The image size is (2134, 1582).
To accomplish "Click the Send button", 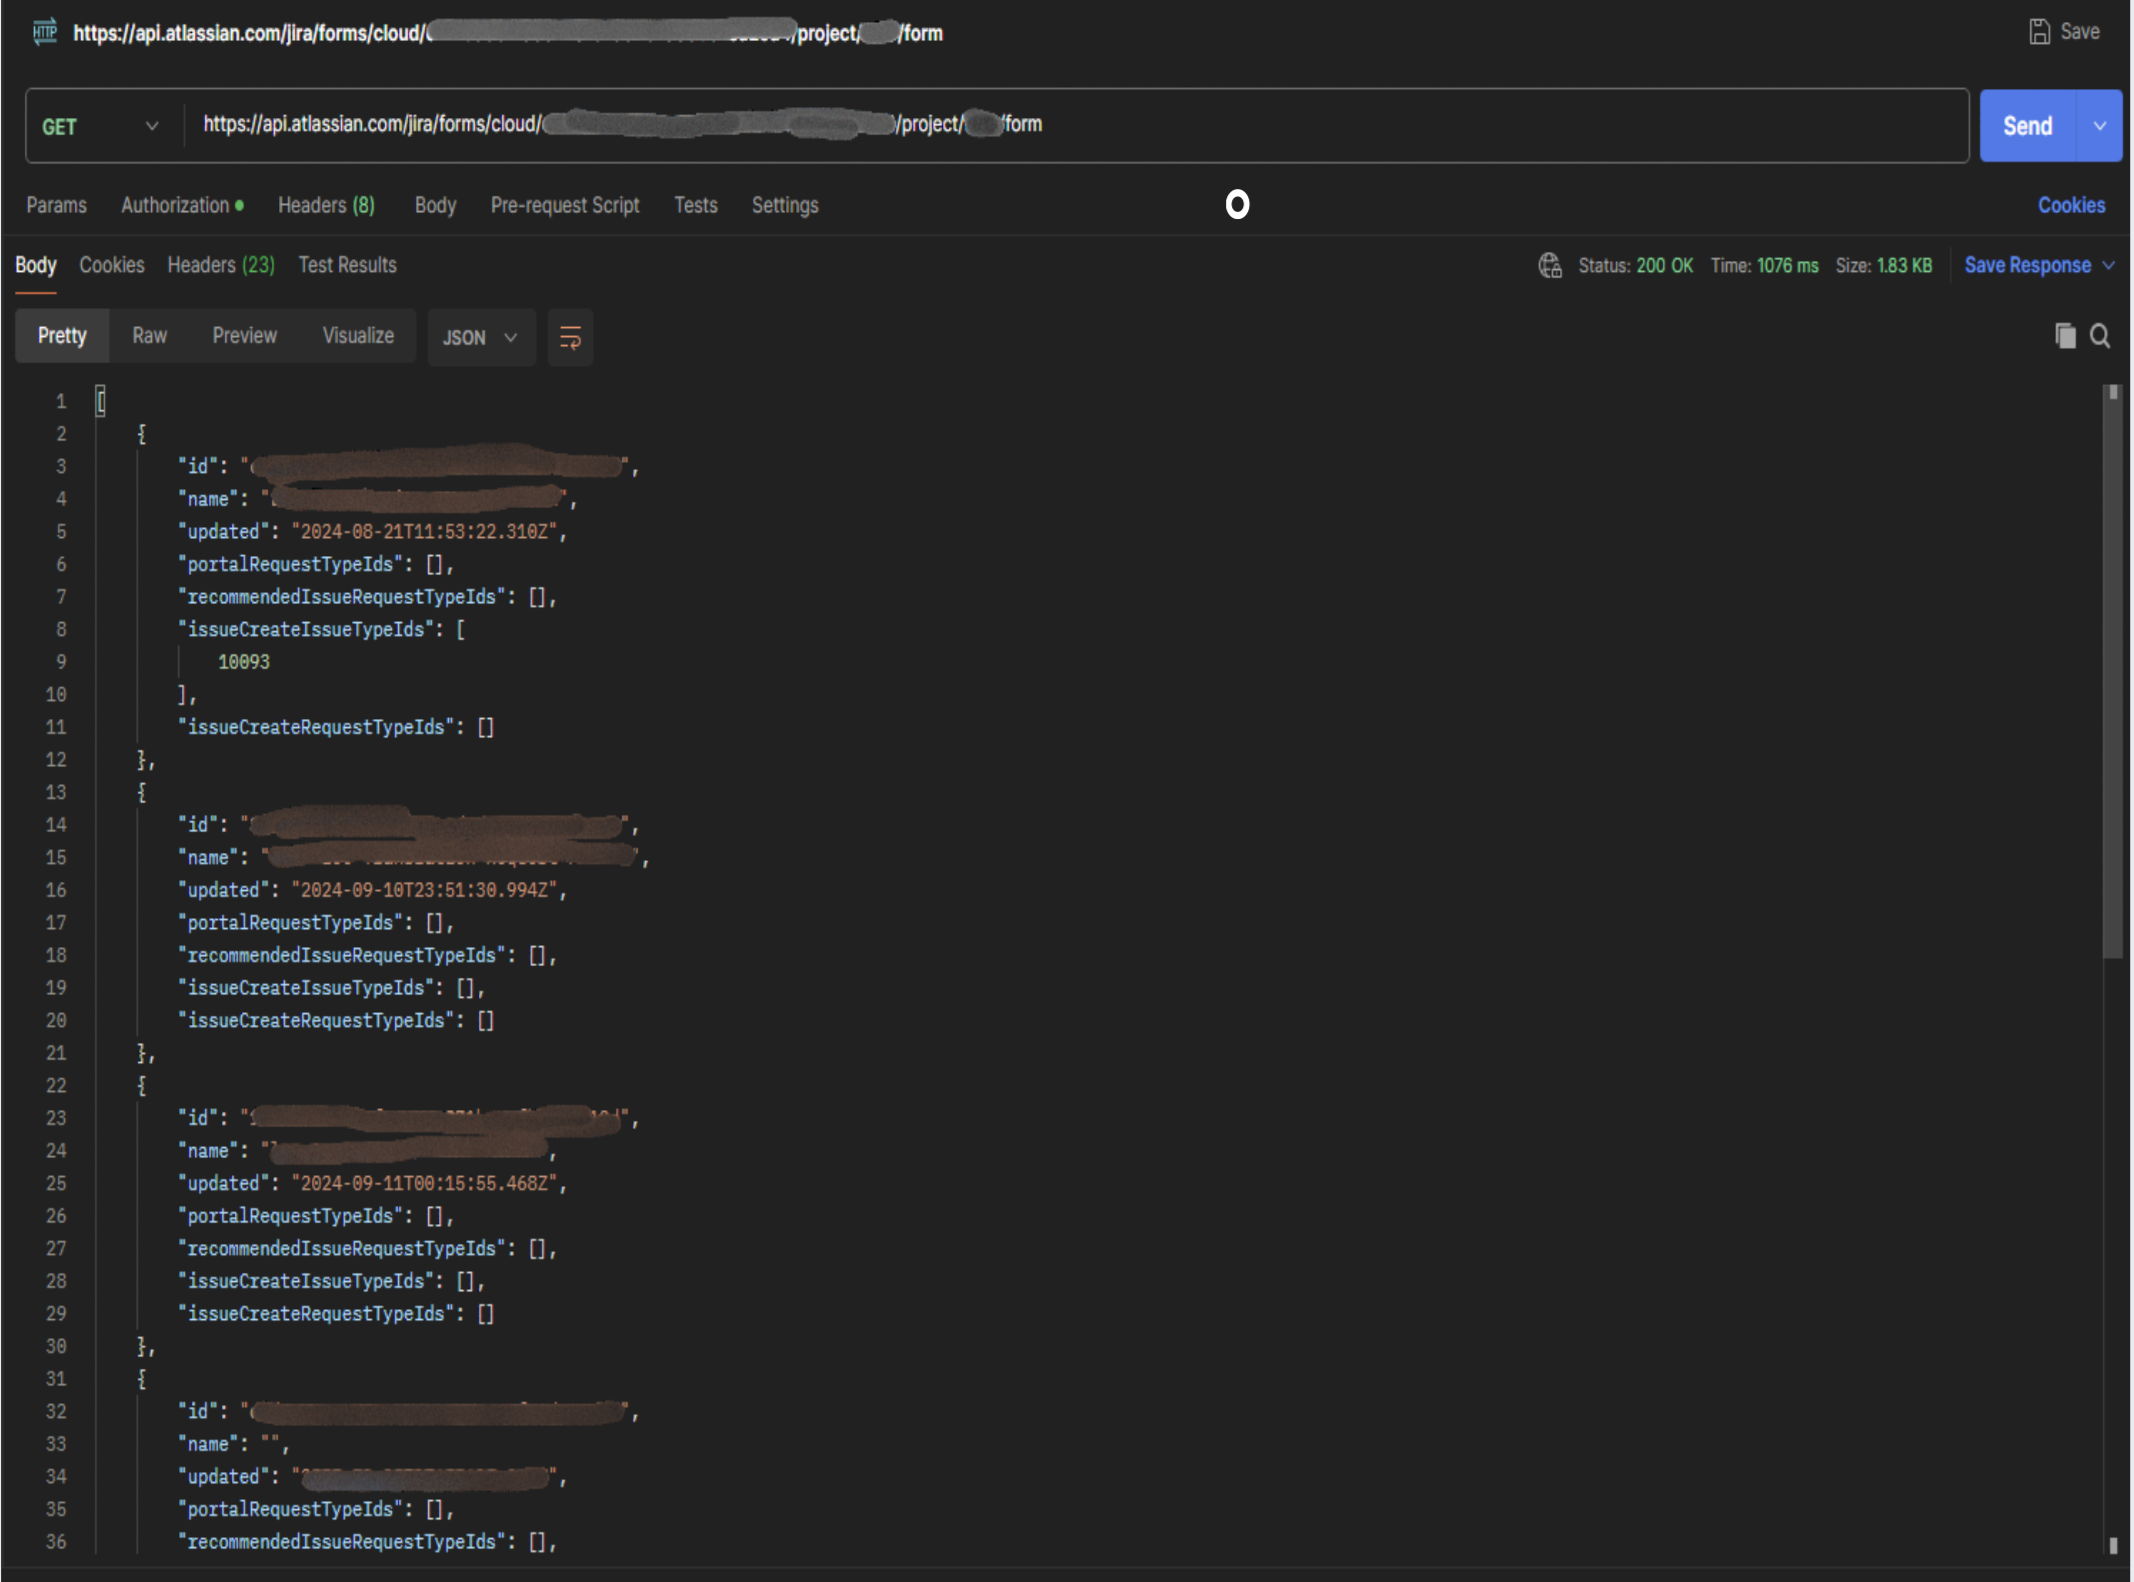I will (2028, 125).
